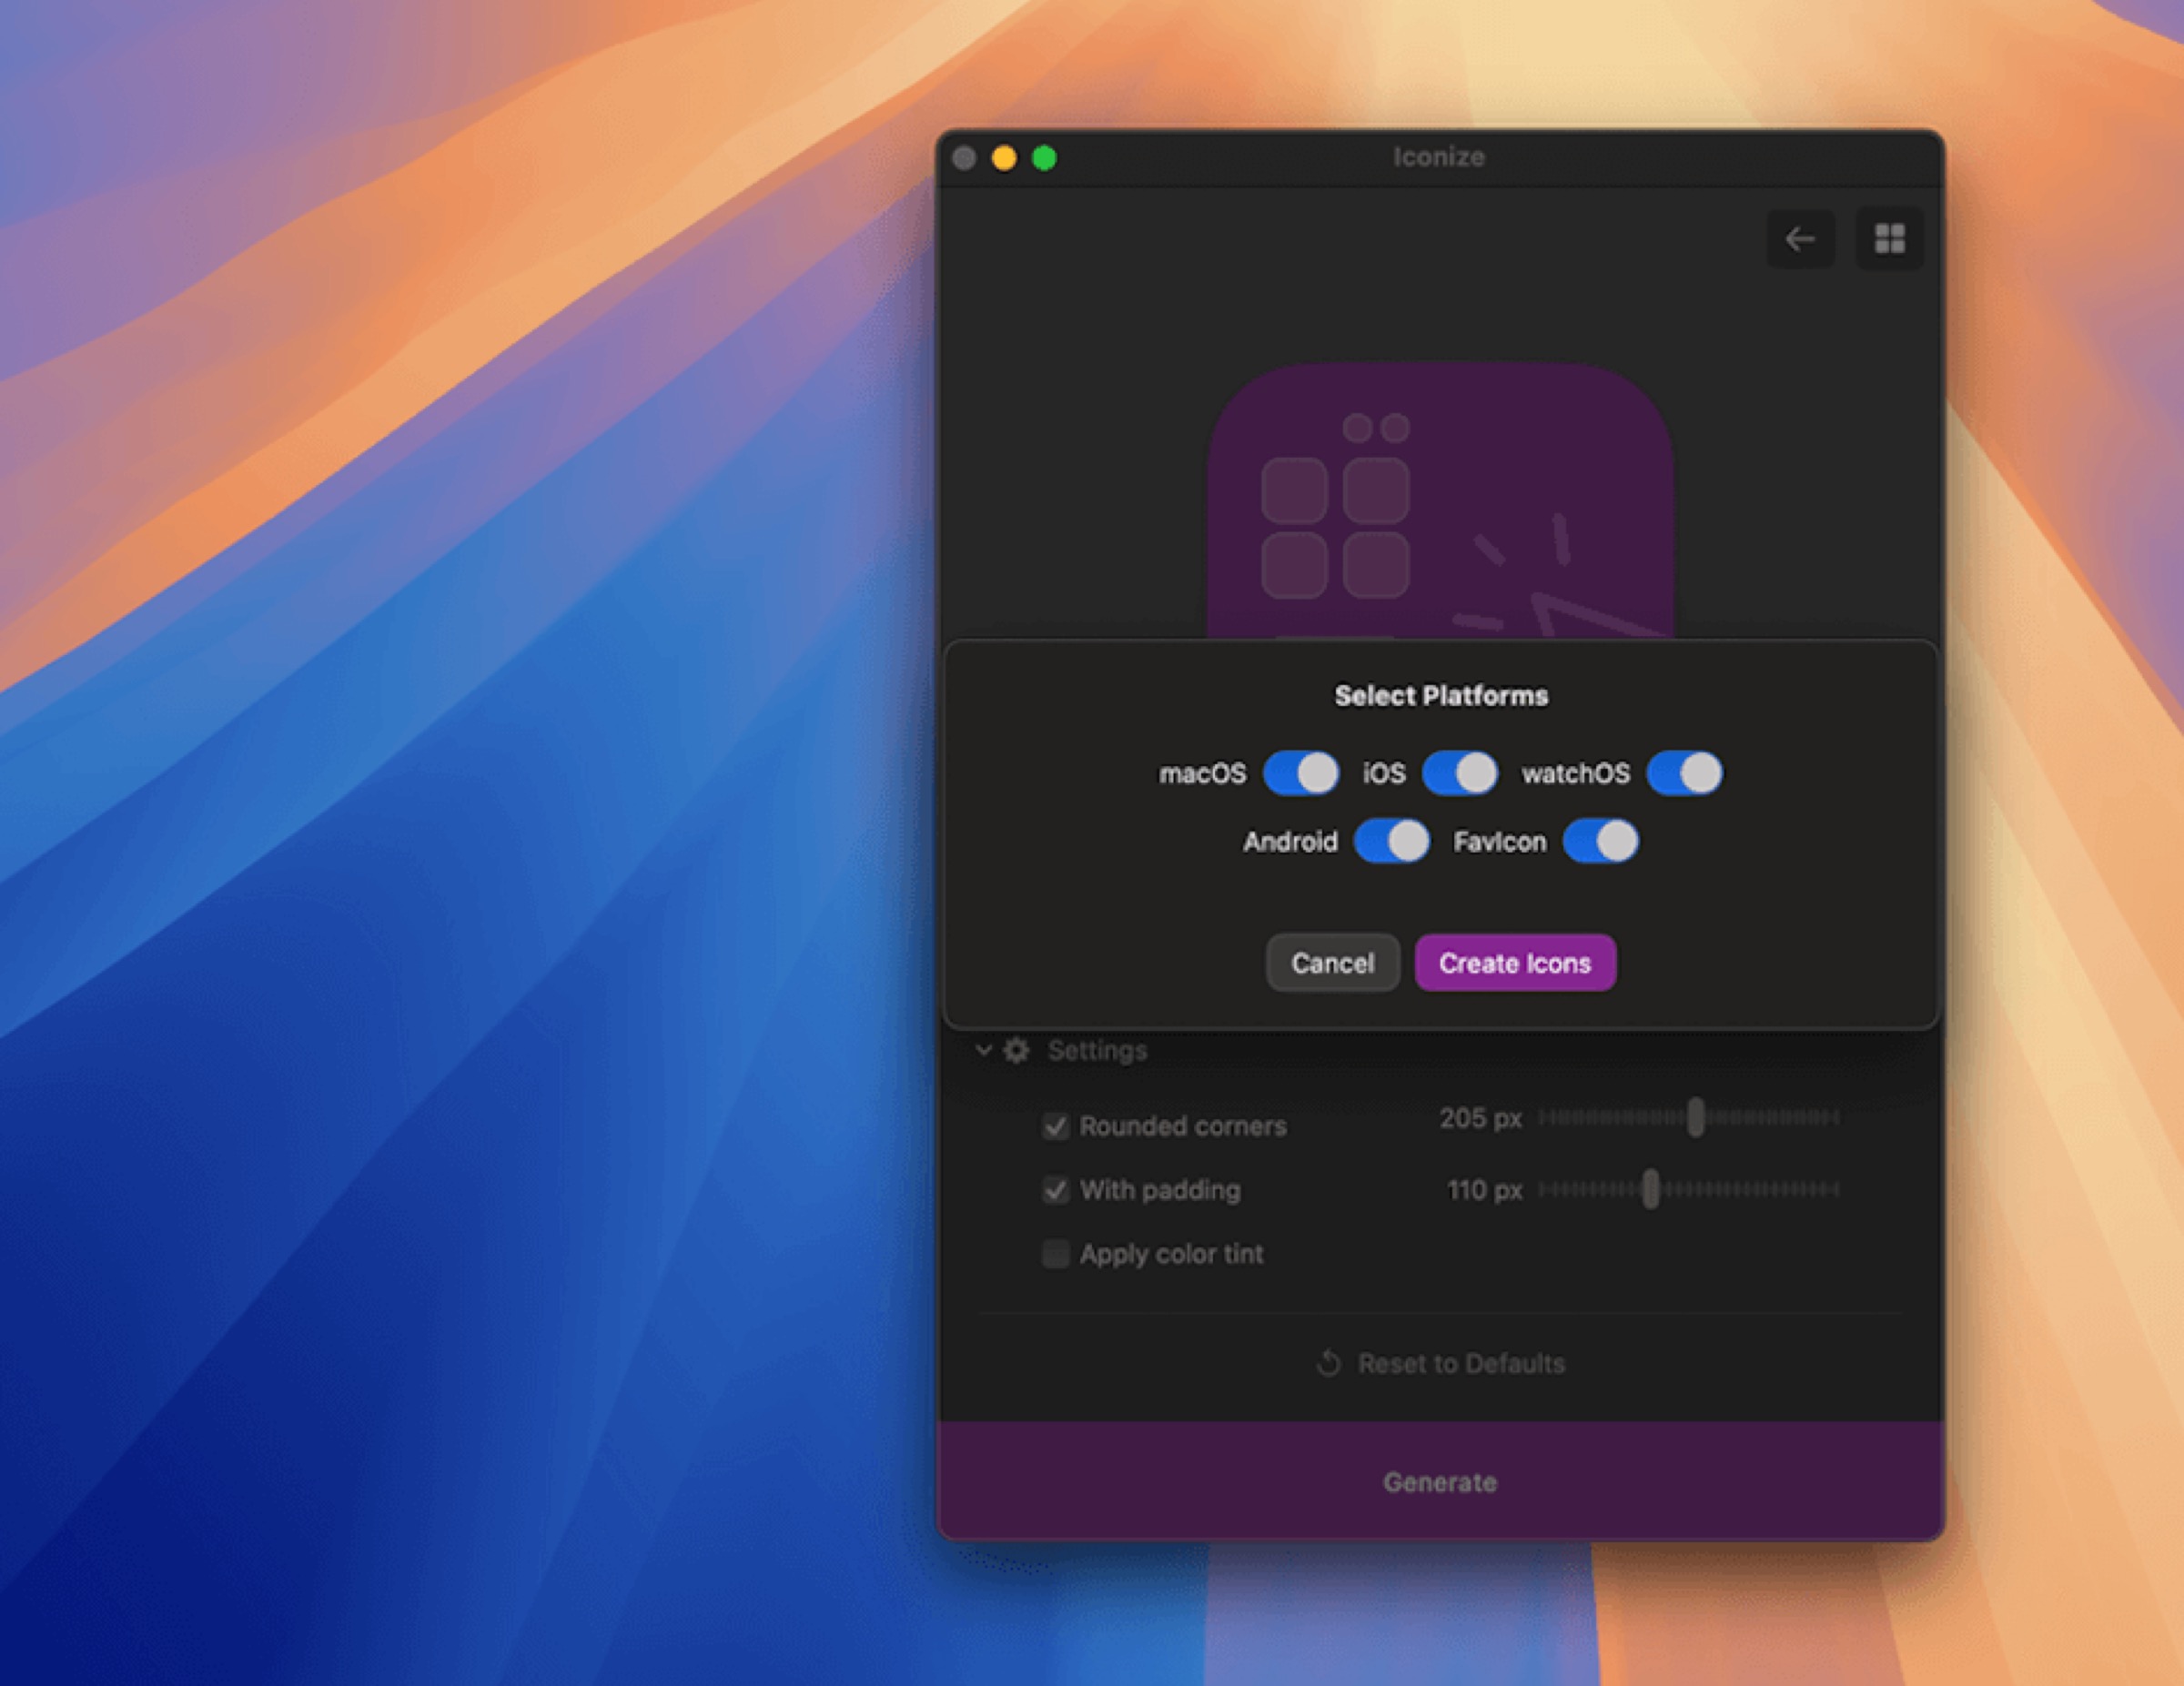
Task: Click the Settings gear icon
Action: 1016,1050
